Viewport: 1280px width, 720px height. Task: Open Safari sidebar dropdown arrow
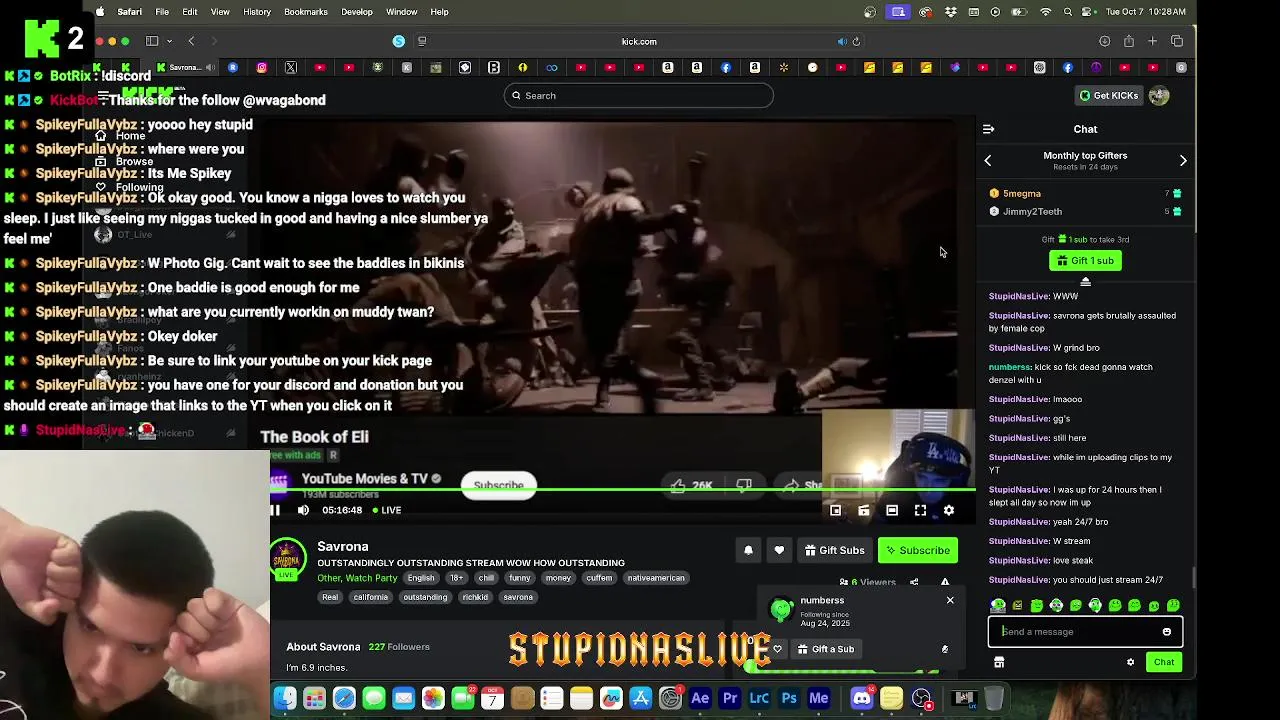tap(169, 42)
